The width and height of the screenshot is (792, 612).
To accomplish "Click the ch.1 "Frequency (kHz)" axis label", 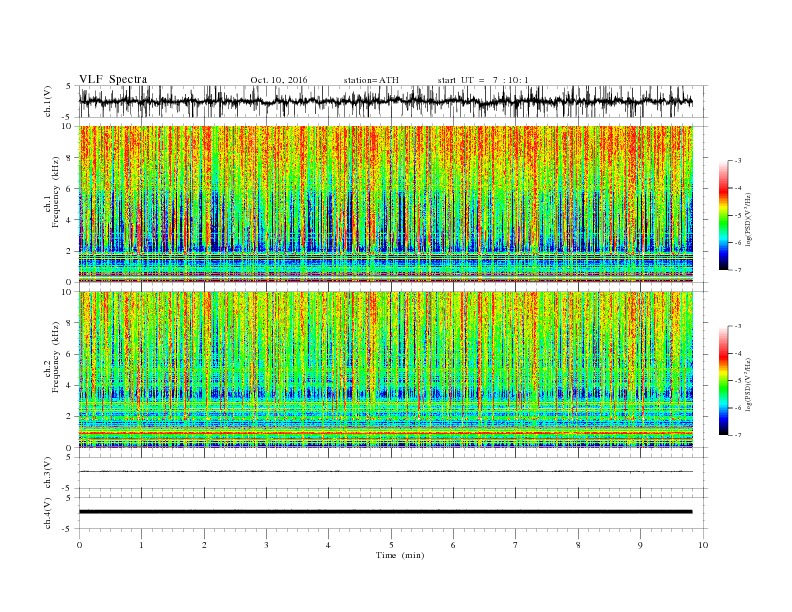I will pyautogui.click(x=55, y=192).
